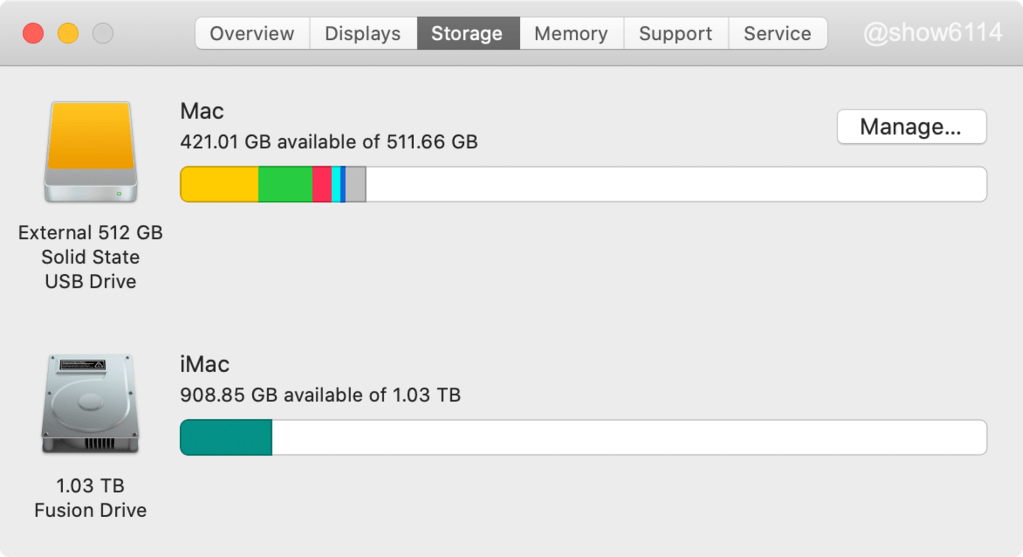Open the Overview tab
Screen dimensions: 1023x557
252,33
